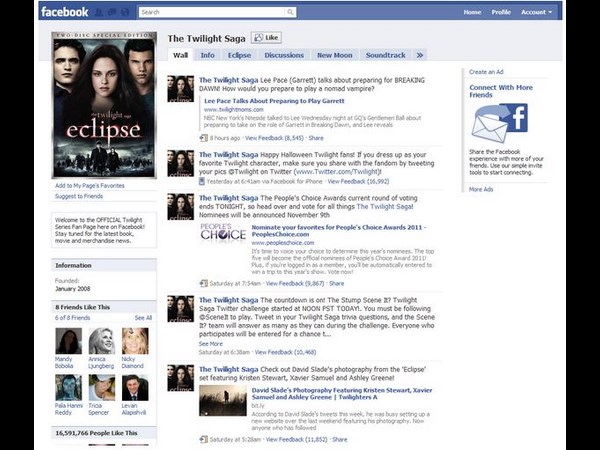The height and width of the screenshot is (450, 600).
Task: Expand more tabs with double-arrow button
Action: coord(420,55)
